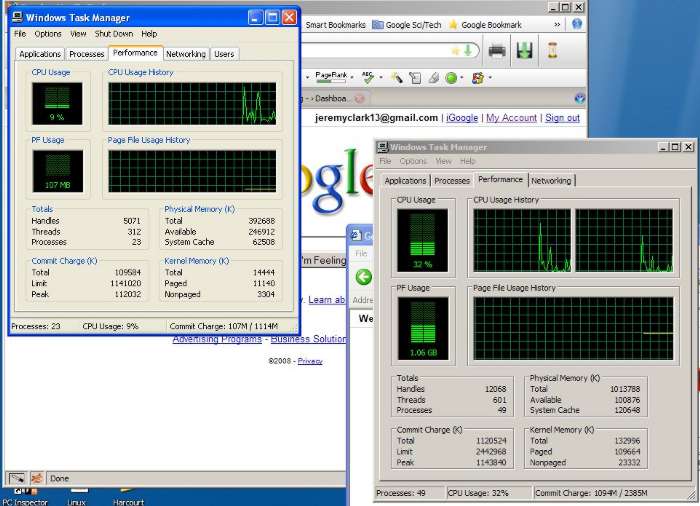
Task: Click the green download arrow toolbar icon
Action: 523,51
